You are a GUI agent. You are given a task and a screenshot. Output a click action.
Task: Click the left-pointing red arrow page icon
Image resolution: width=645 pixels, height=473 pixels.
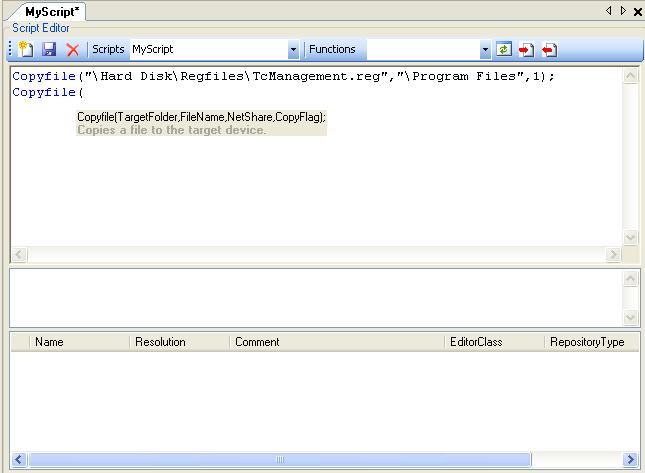click(549, 50)
